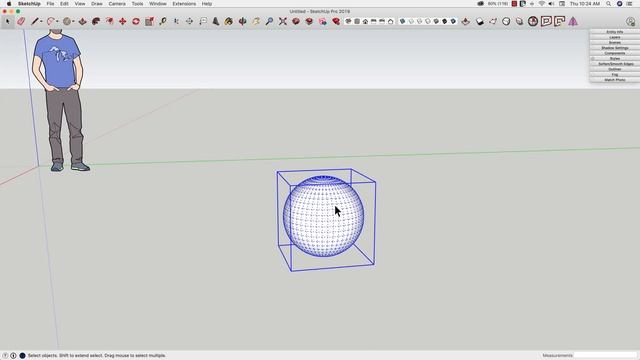Expand the Soften/Smooth Edges tray
This screenshot has height=360, width=640.
[x=615, y=64]
